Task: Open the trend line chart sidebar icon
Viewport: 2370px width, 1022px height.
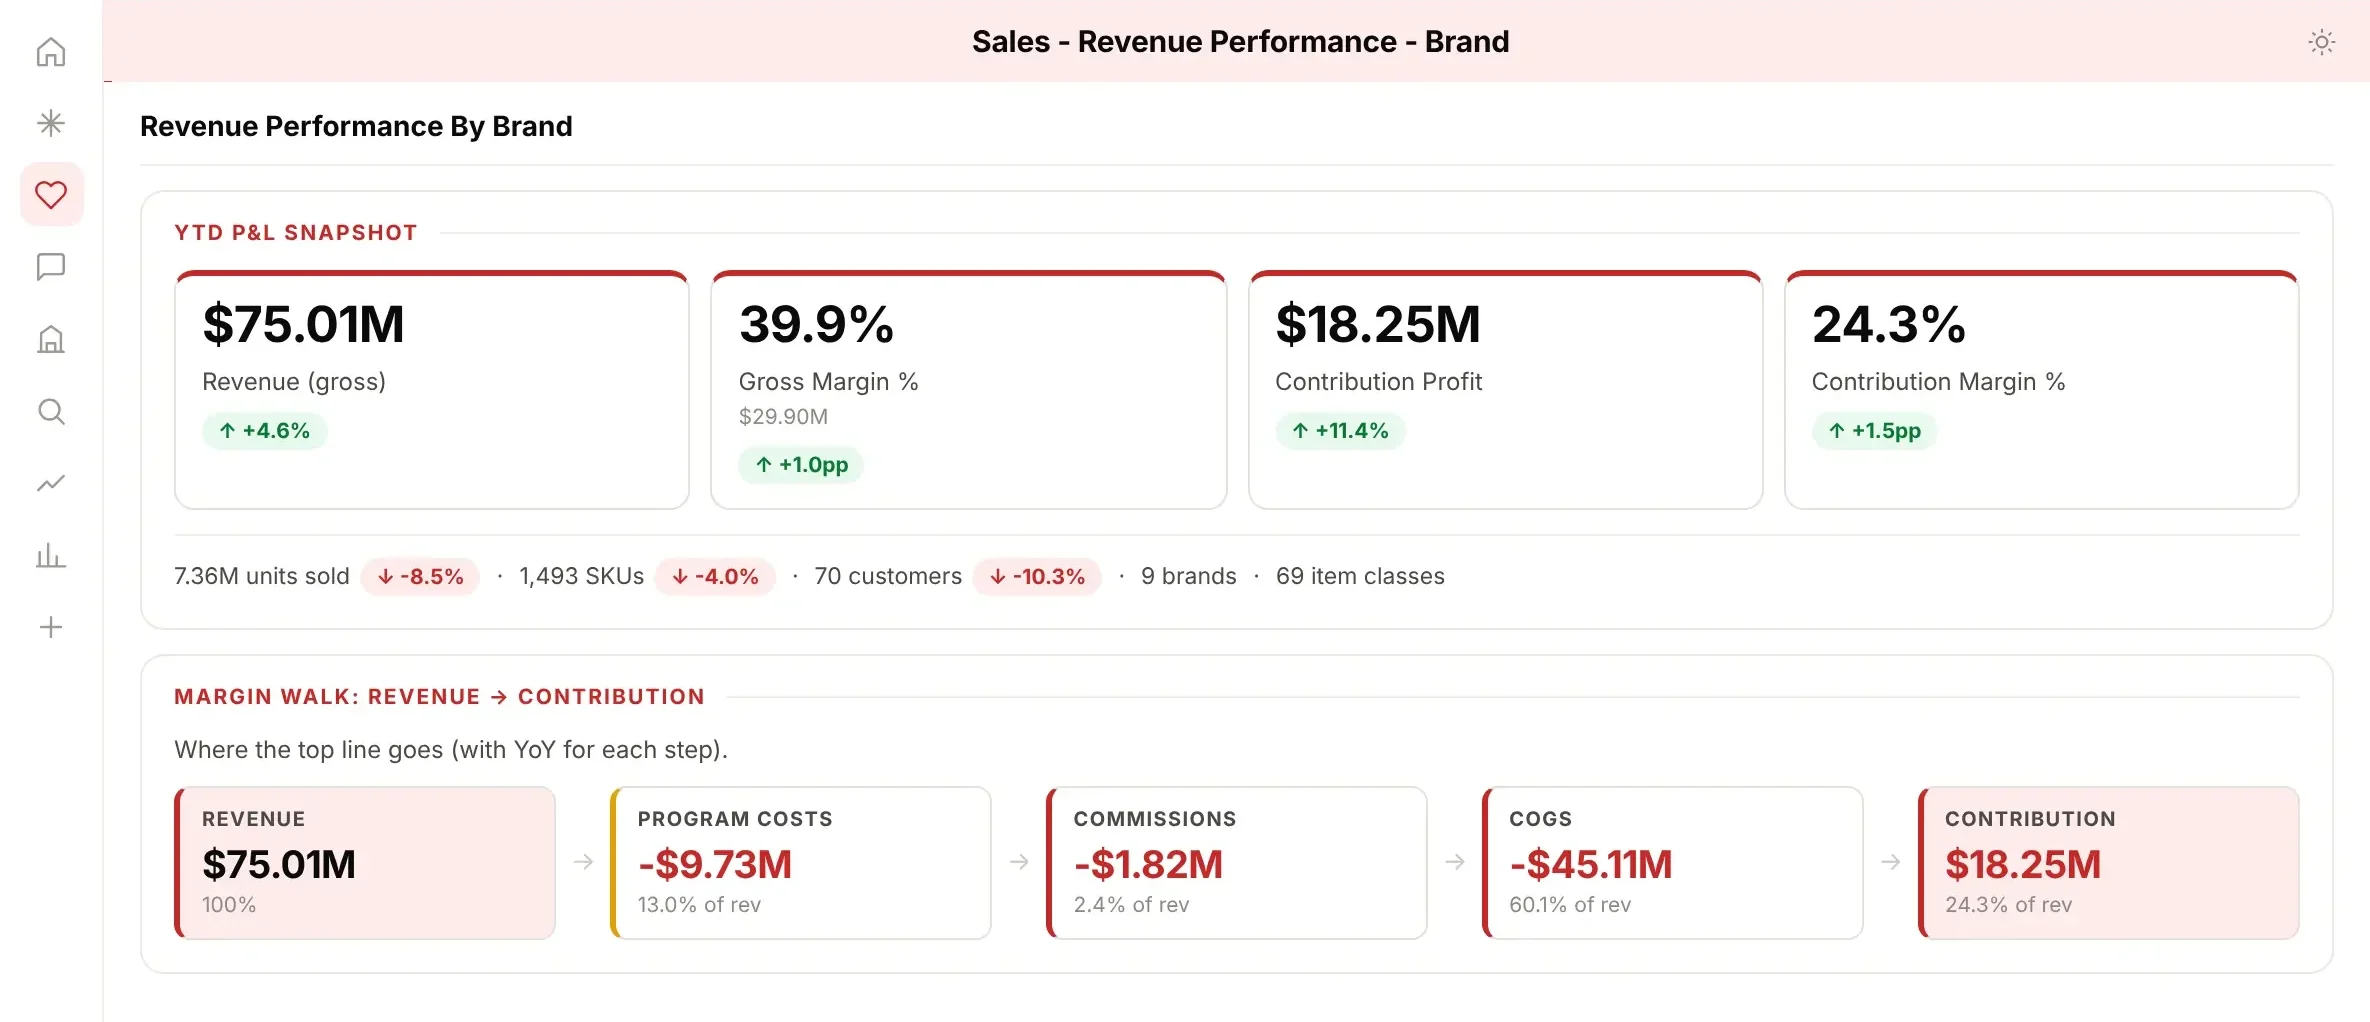Action: 51,483
